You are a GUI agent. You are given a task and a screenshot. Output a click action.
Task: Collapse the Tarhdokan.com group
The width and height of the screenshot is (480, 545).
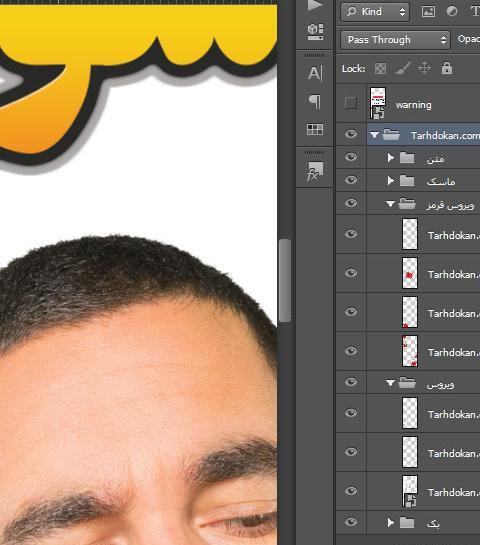click(374, 135)
